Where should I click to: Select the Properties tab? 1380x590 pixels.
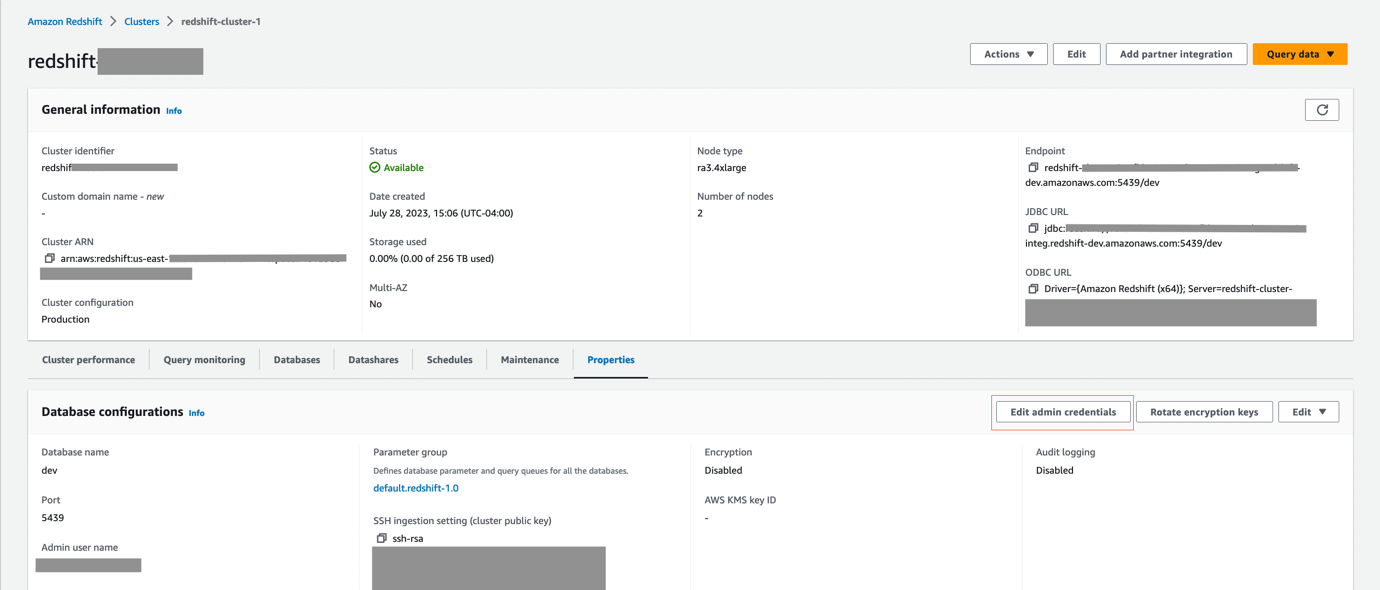[x=611, y=360]
